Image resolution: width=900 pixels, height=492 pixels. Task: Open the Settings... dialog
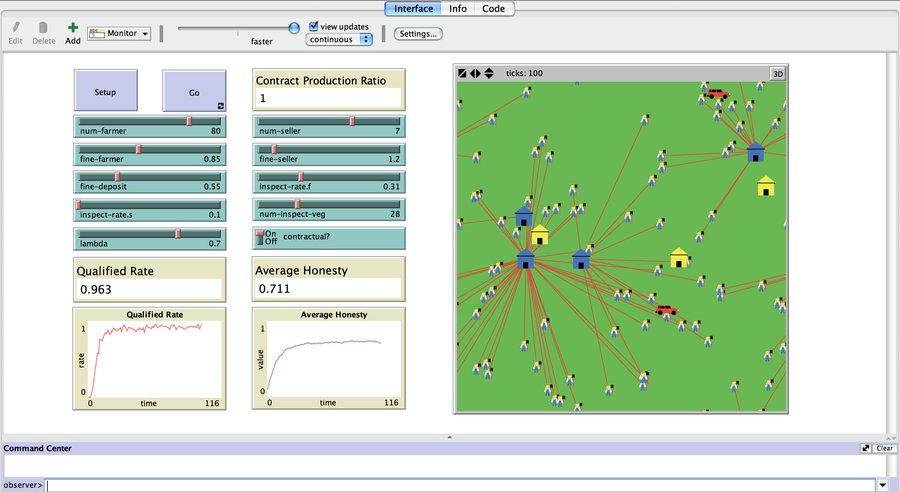417,34
